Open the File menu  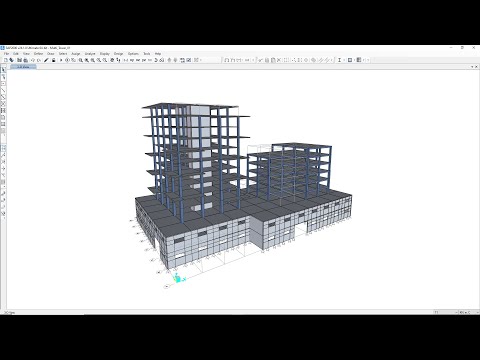click(x=6, y=54)
